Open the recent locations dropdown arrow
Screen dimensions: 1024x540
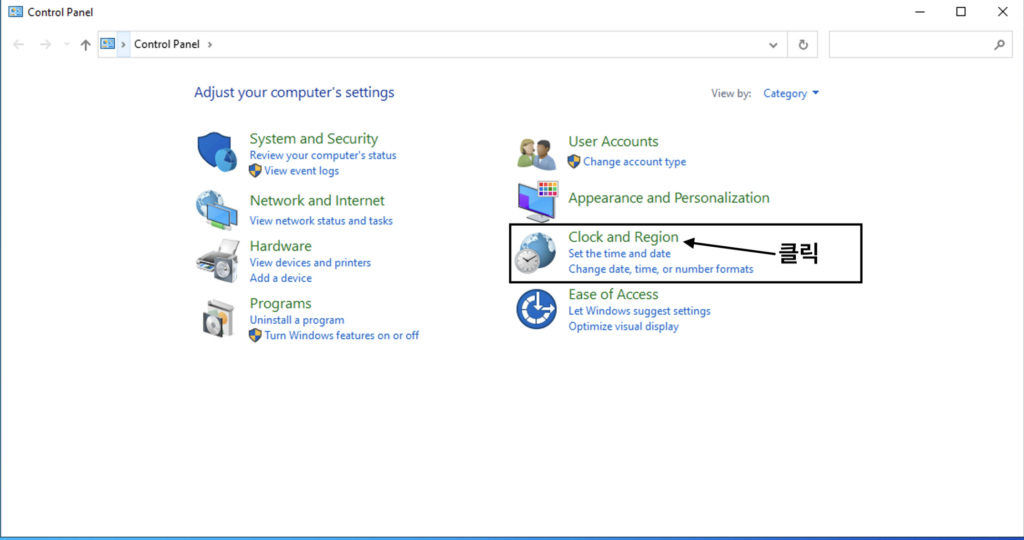click(x=67, y=44)
